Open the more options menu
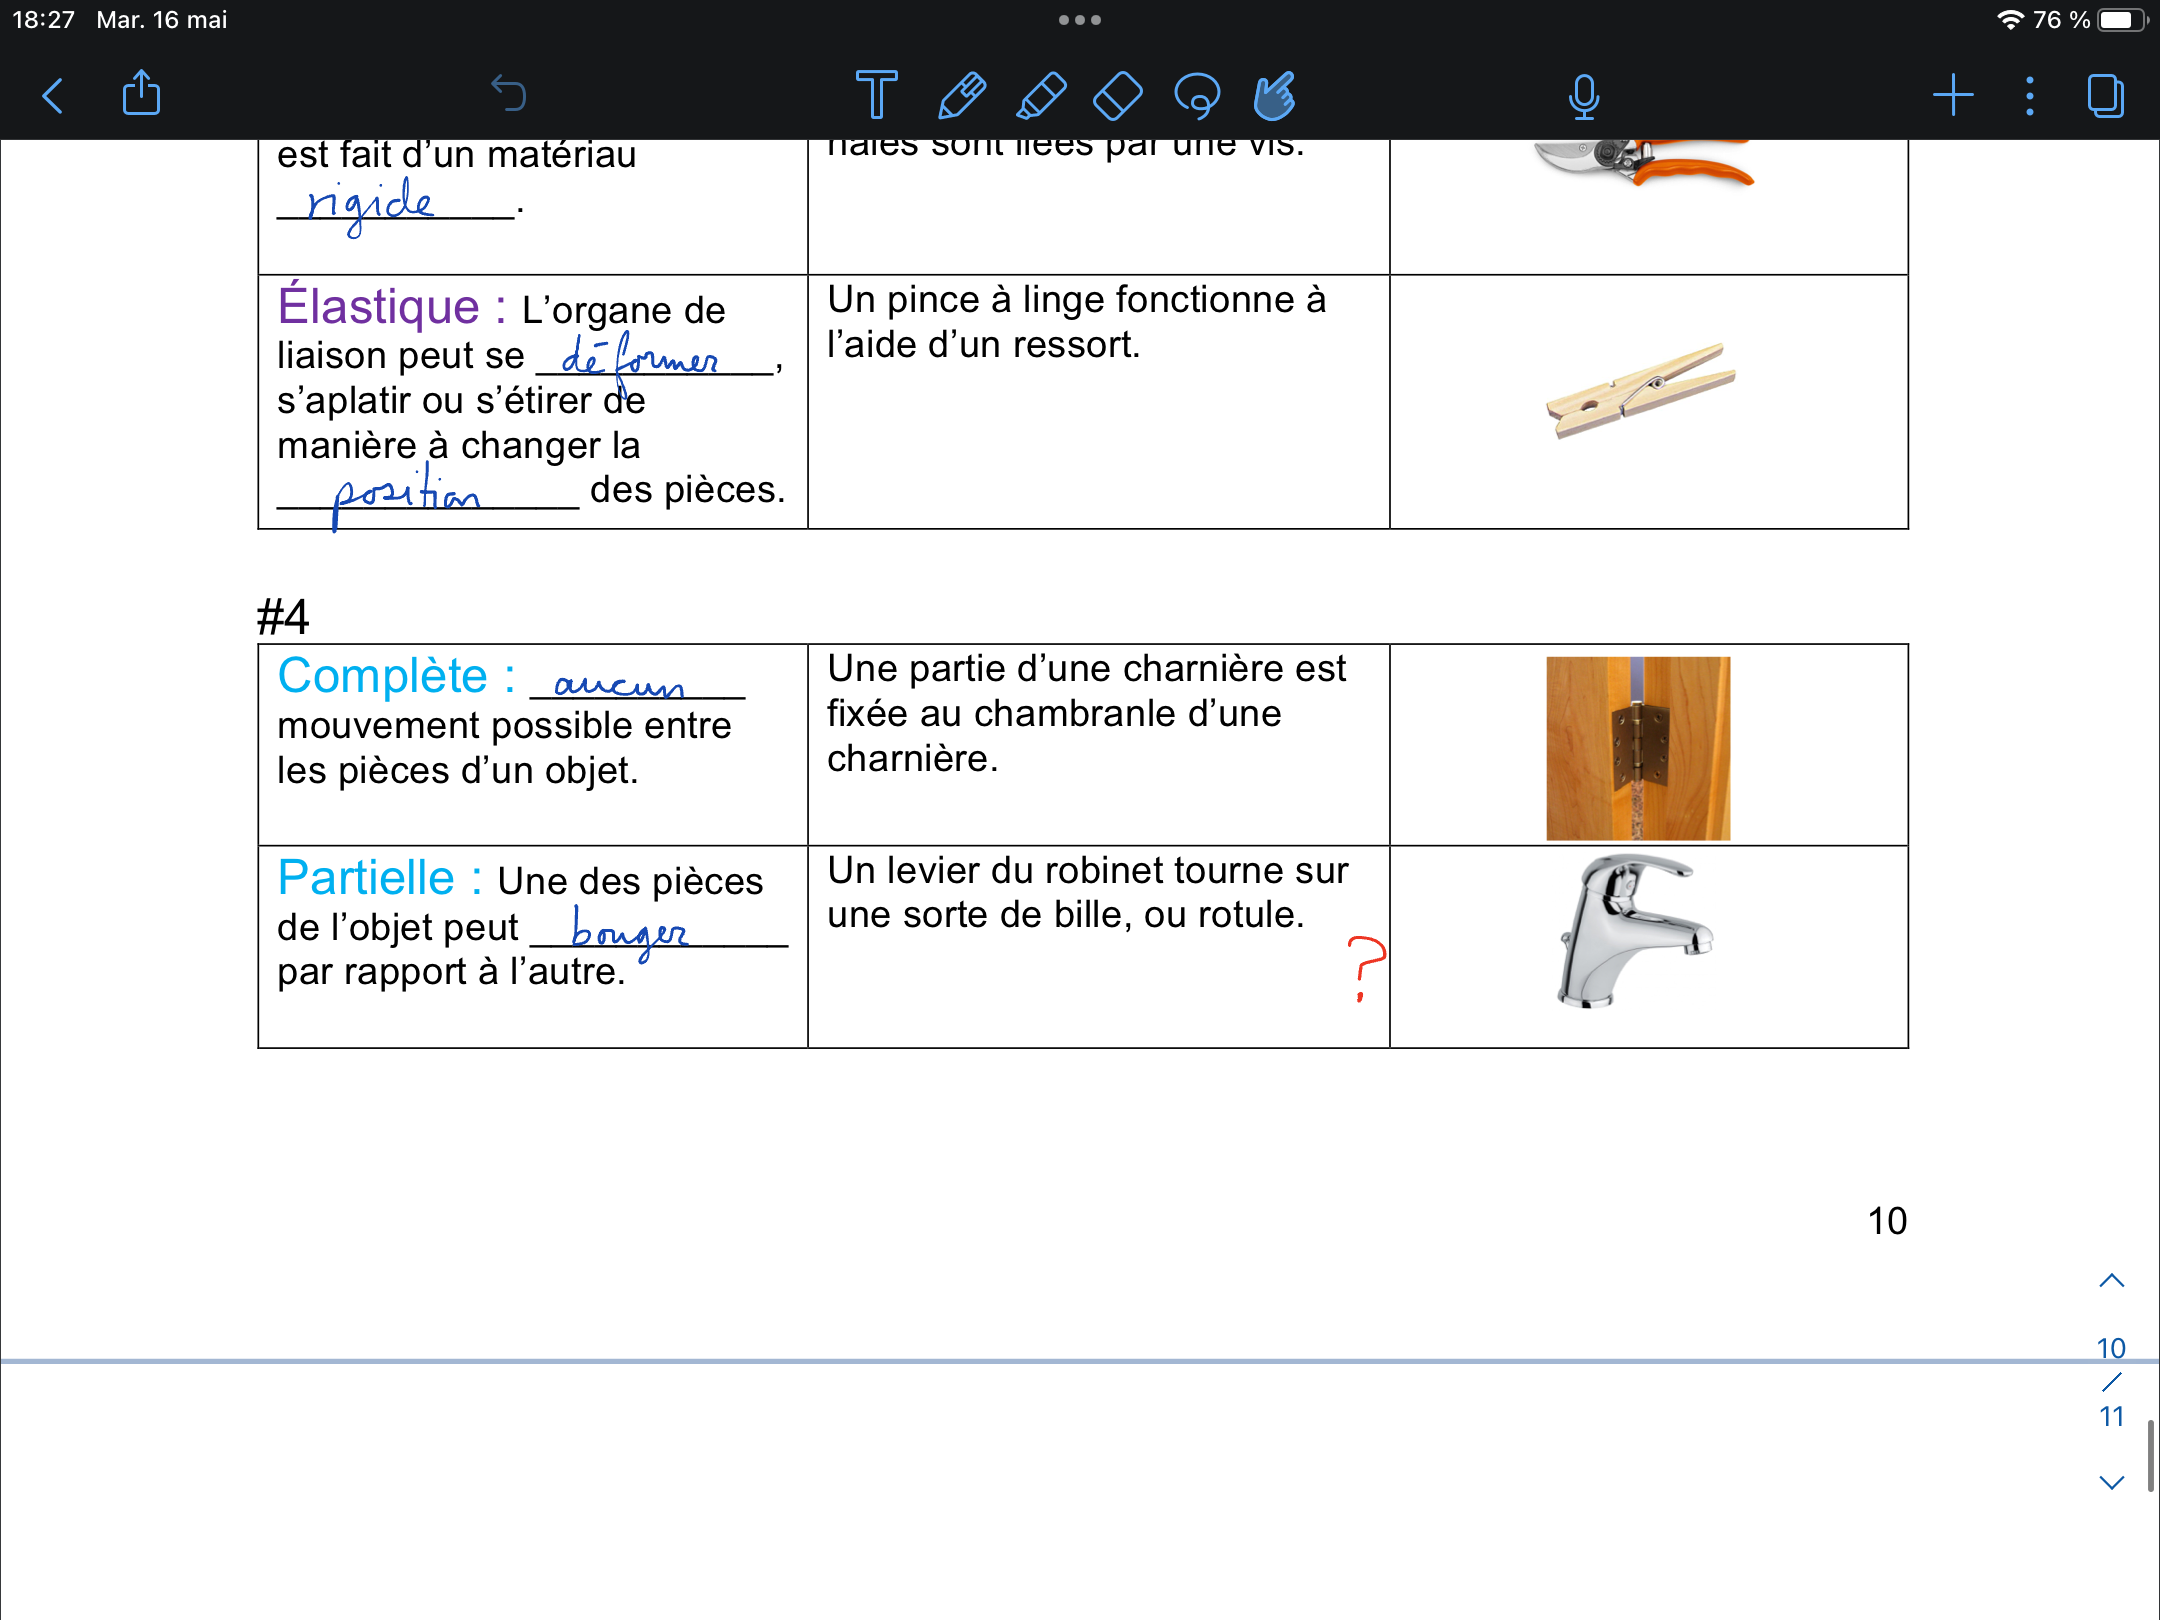 (x=2029, y=96)
